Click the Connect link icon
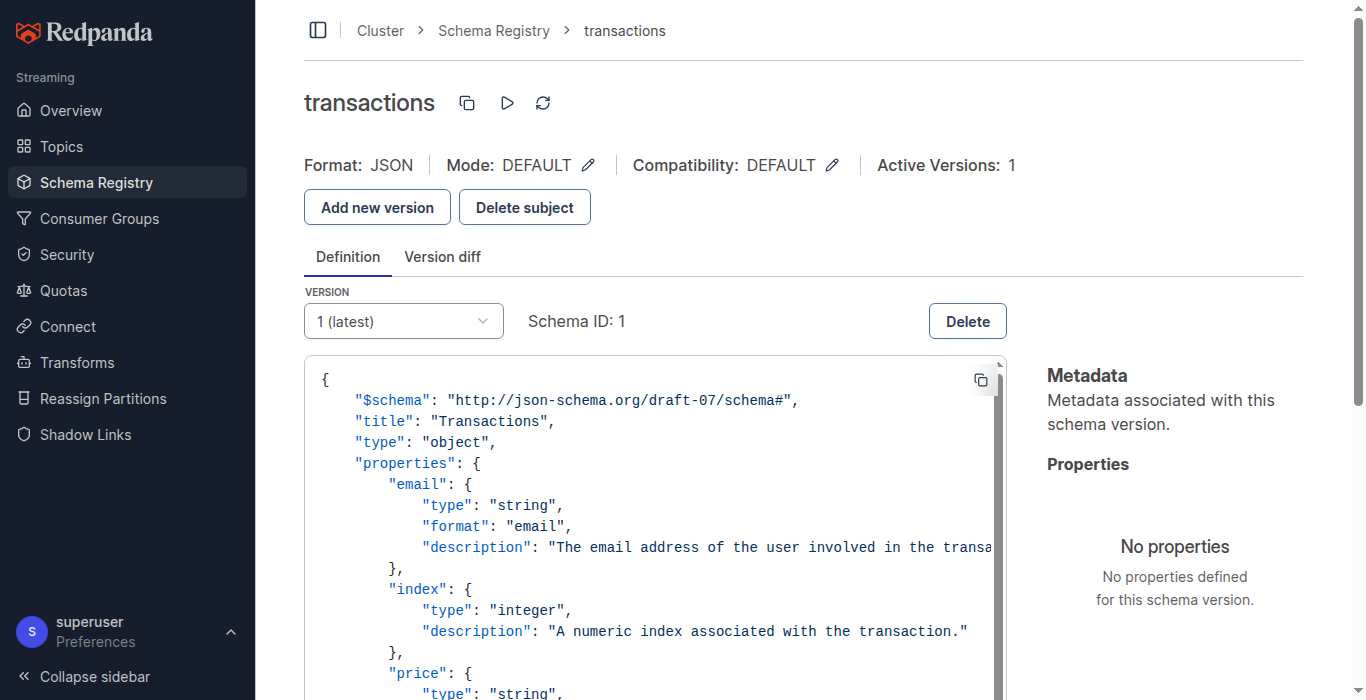The width and height of the screenshot is (1366, 700). point(25,326)
